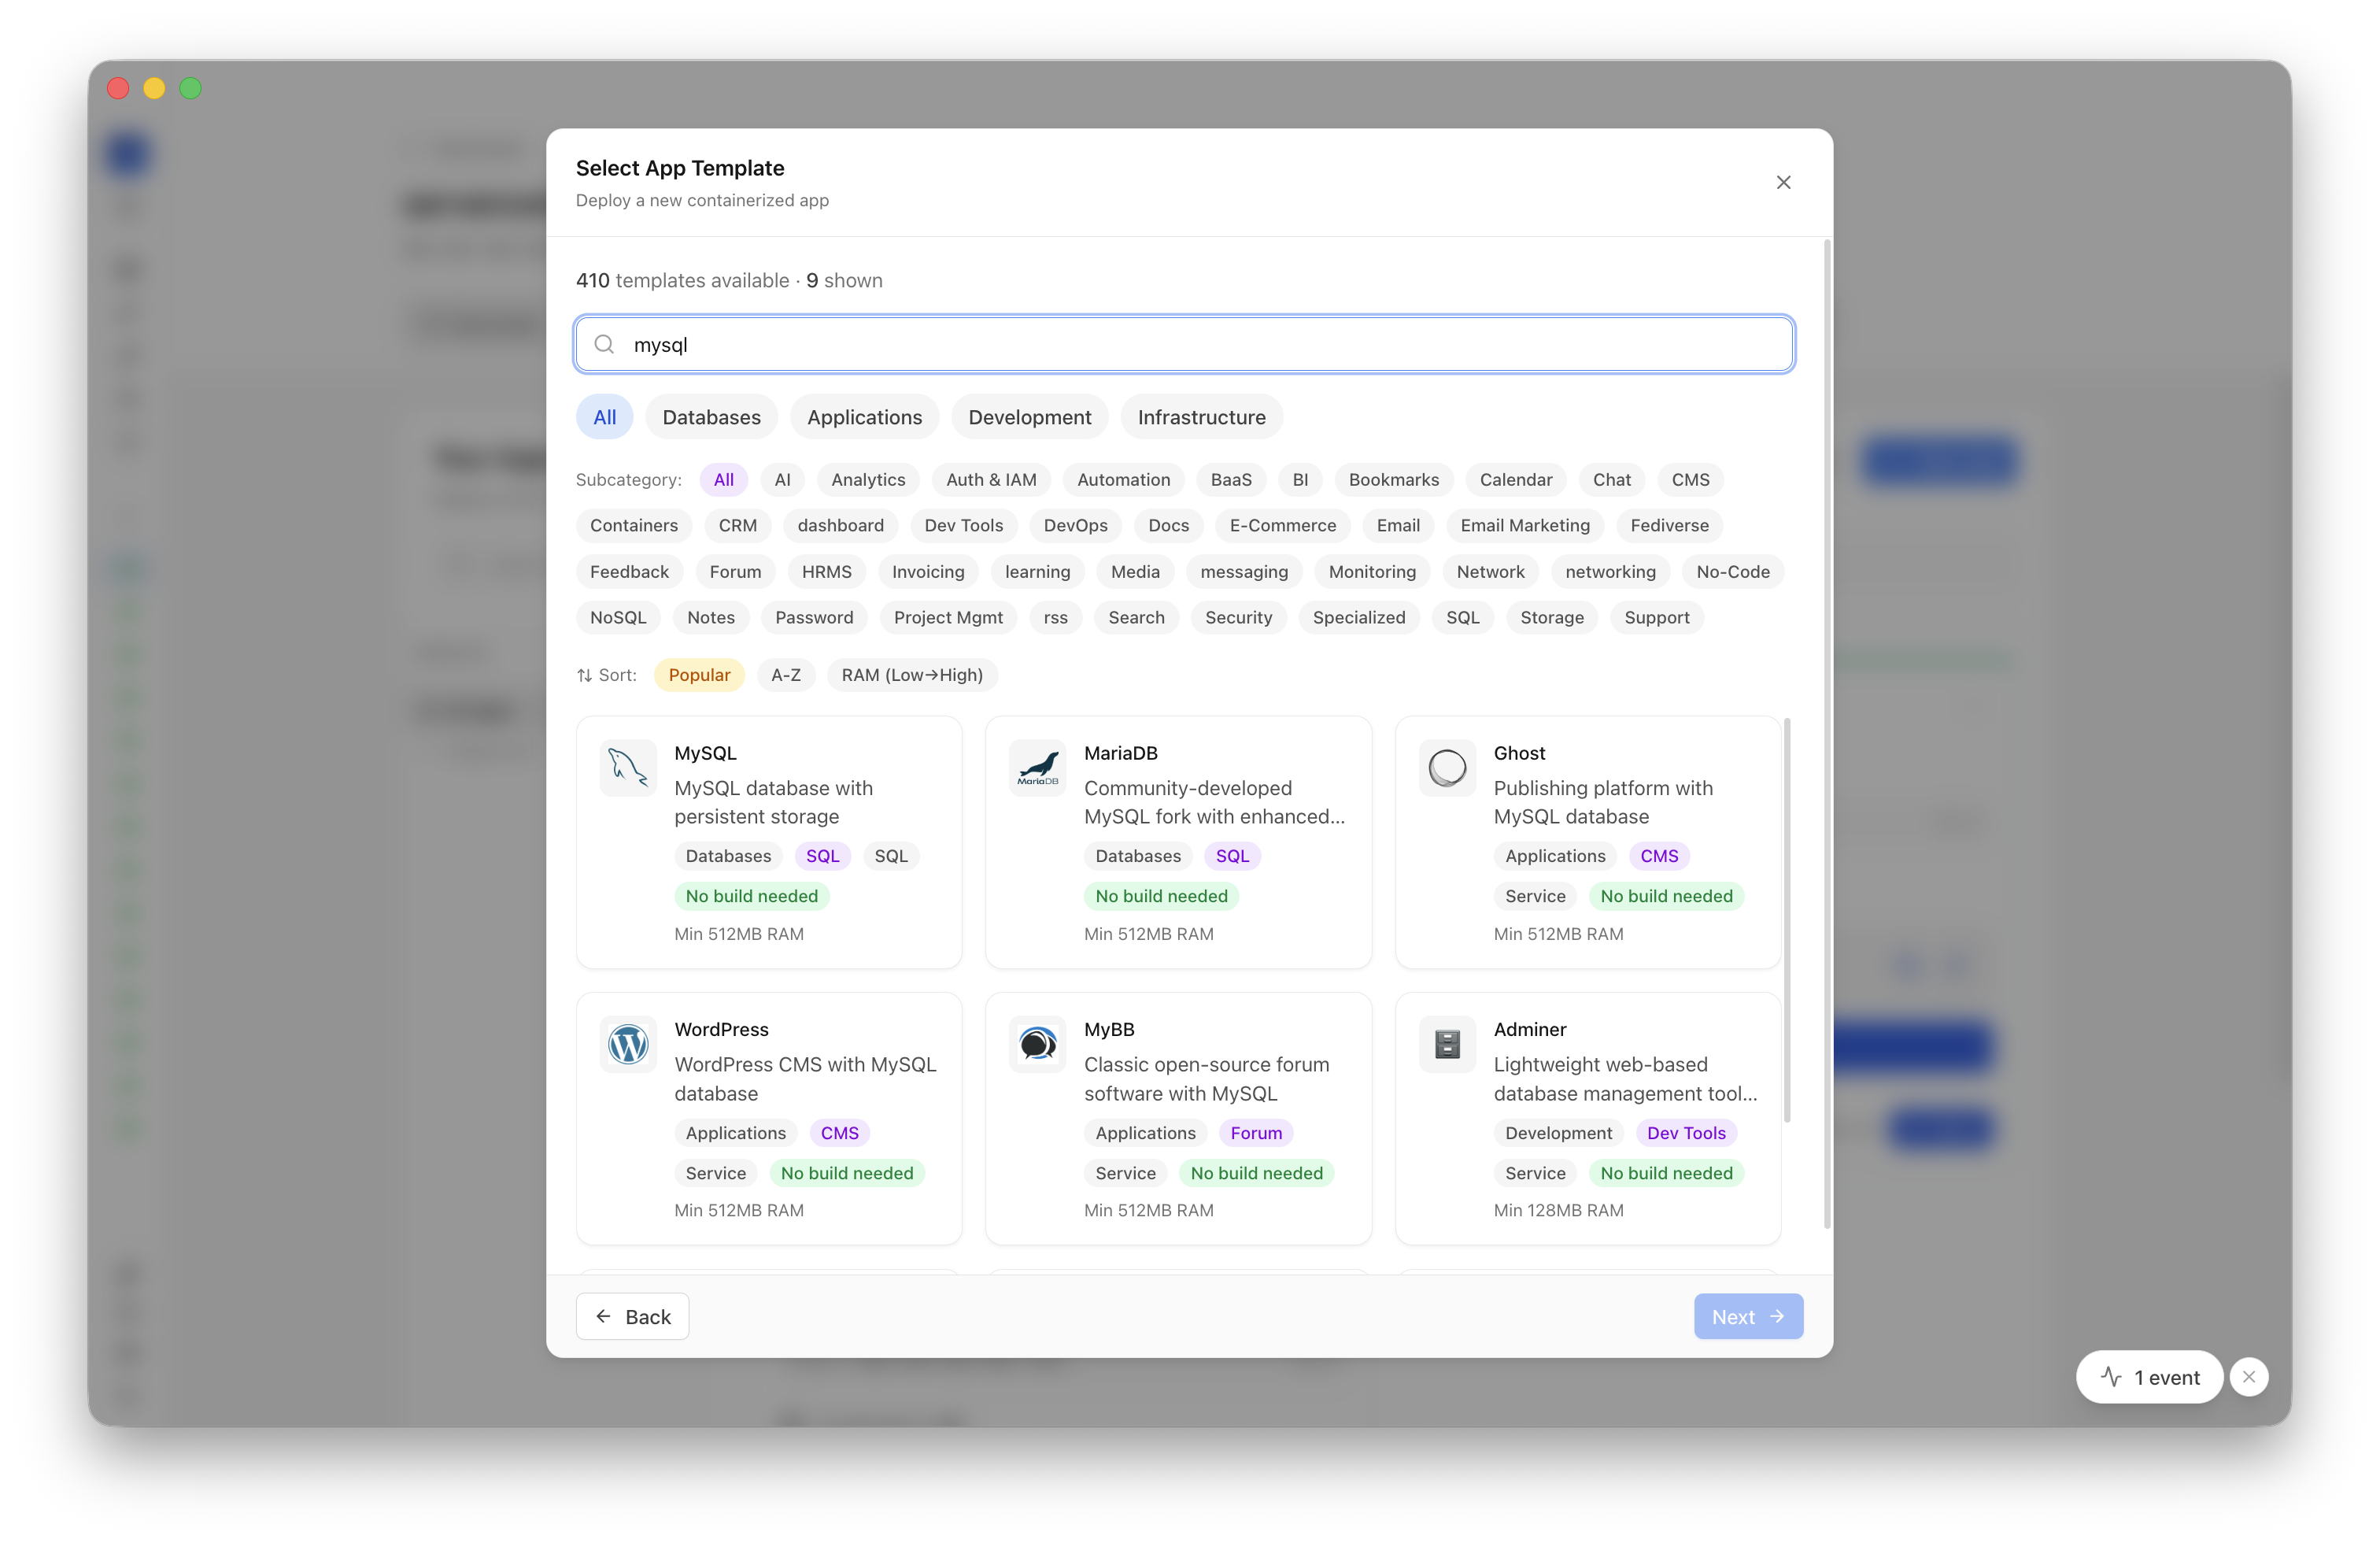
Task: Sort templates by Popular
Action: tap(699, 675)
